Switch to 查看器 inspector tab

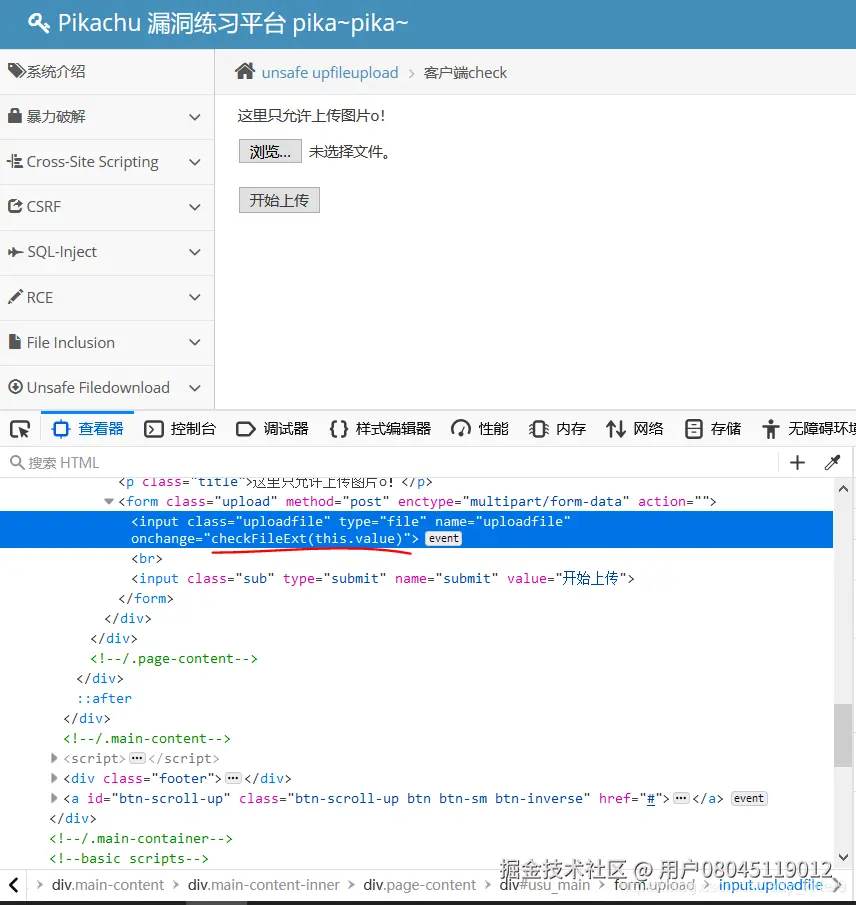[x=88, y=429]
